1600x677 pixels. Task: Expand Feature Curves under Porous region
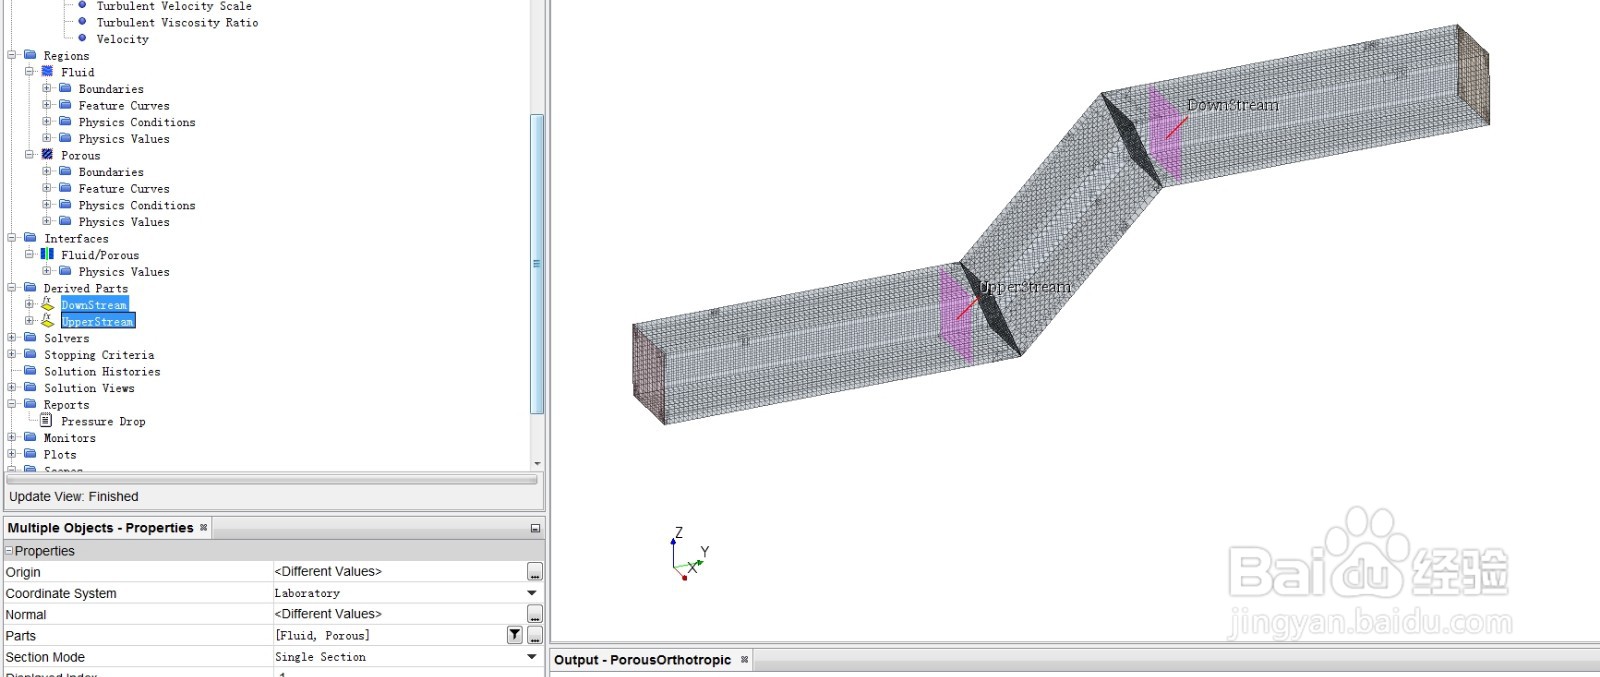[x=47, y=188]
